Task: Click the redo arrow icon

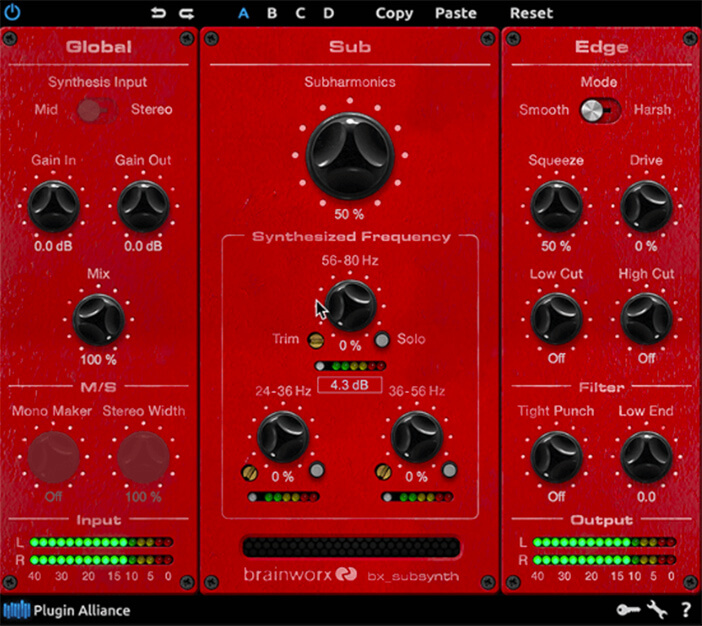Action: tap(186, 14)
